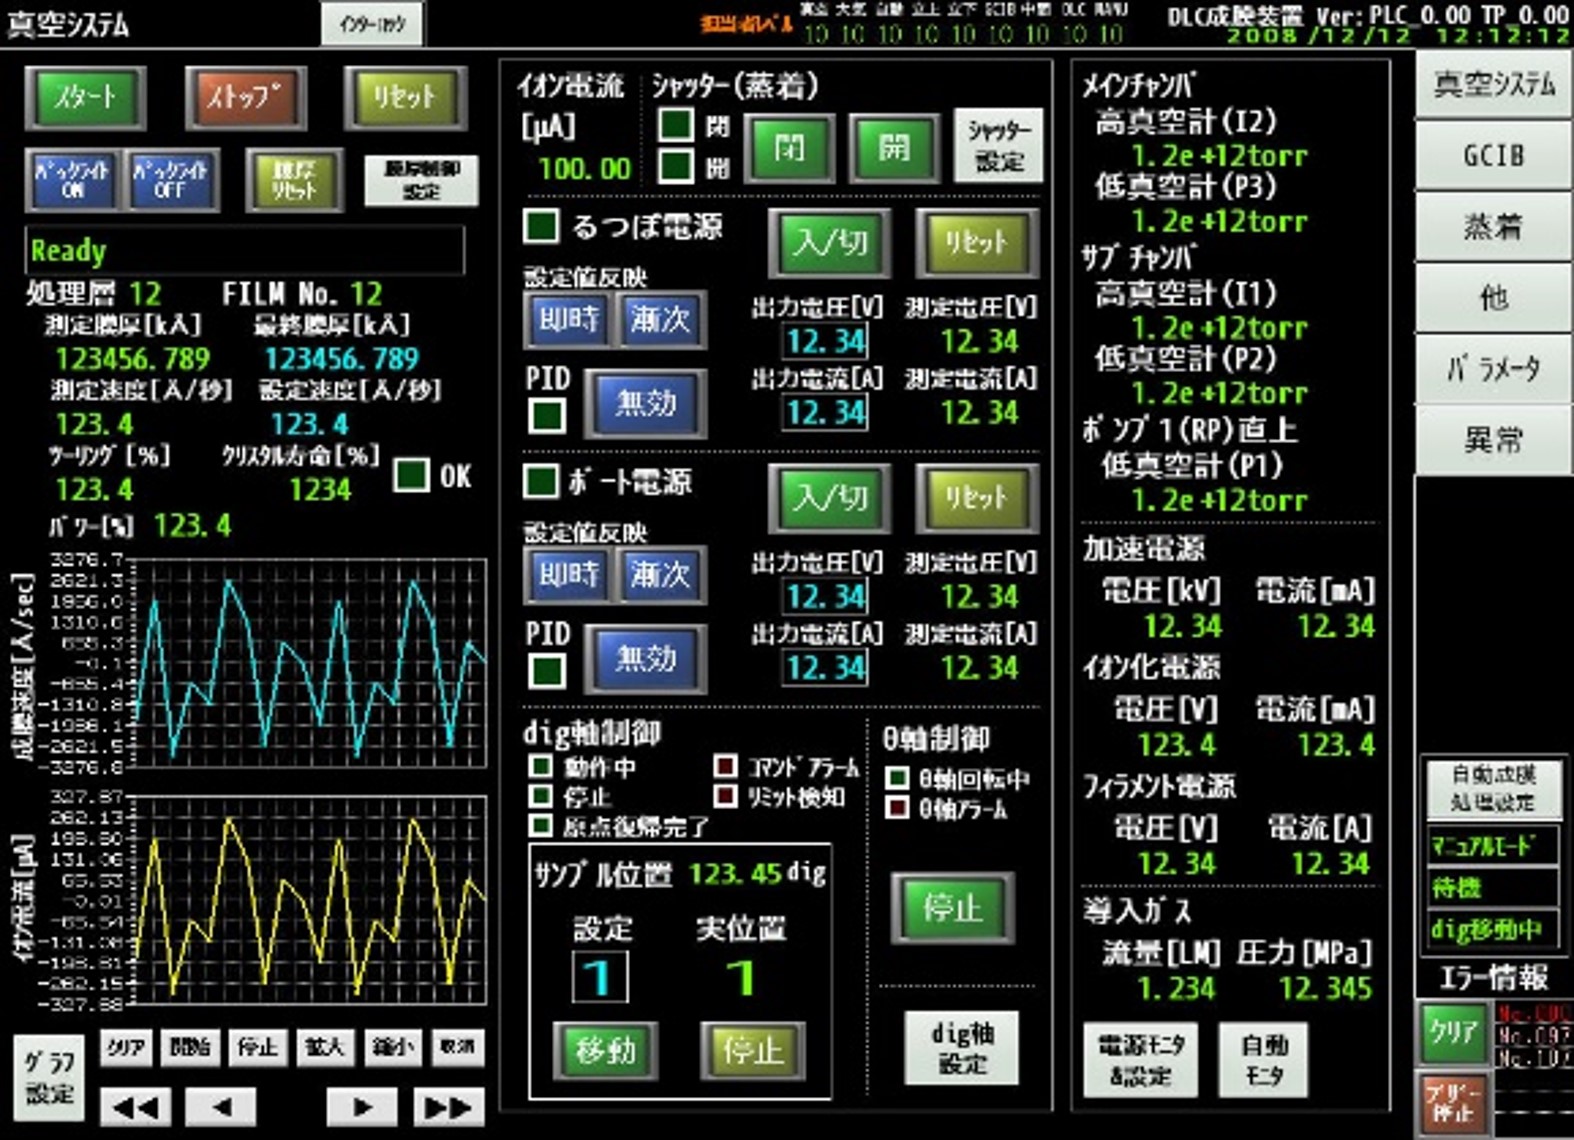
Task: Switch to the 他 tab
Action: point(1493,297)
